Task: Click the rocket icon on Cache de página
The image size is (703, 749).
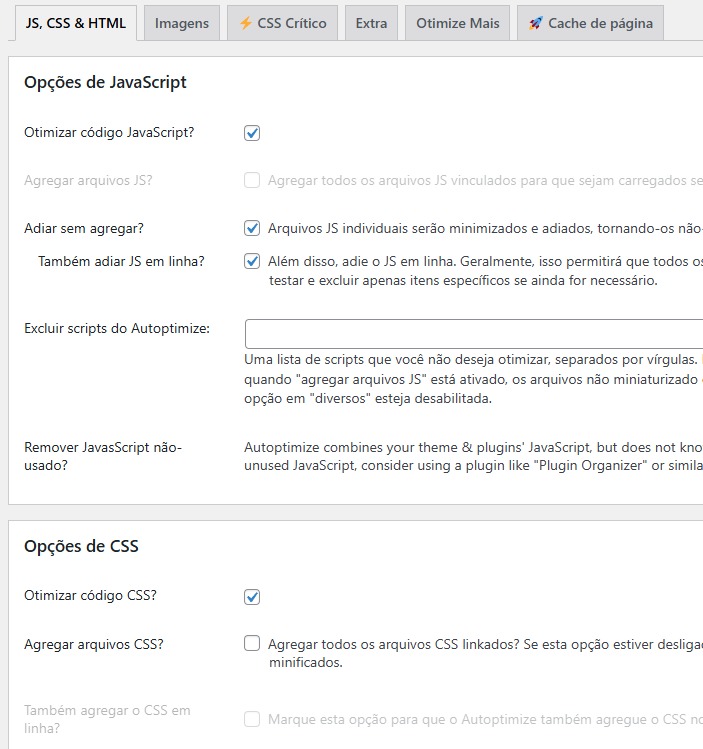Action: [x=536, y=23]
